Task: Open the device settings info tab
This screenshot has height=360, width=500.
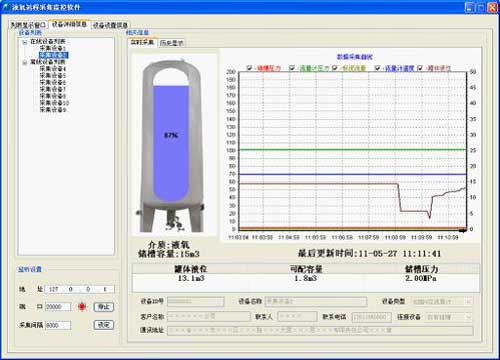Action: [x=110, y=25]
